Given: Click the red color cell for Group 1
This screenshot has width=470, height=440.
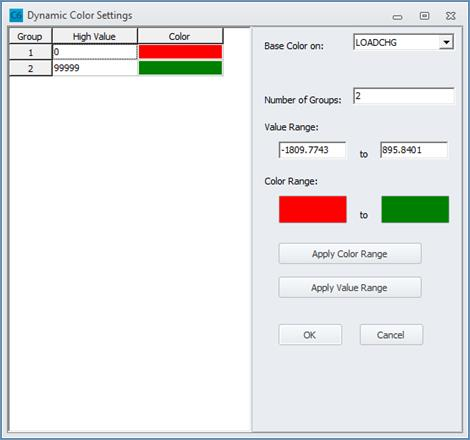Looking at the screenshot, I should (x=180, y=52).
